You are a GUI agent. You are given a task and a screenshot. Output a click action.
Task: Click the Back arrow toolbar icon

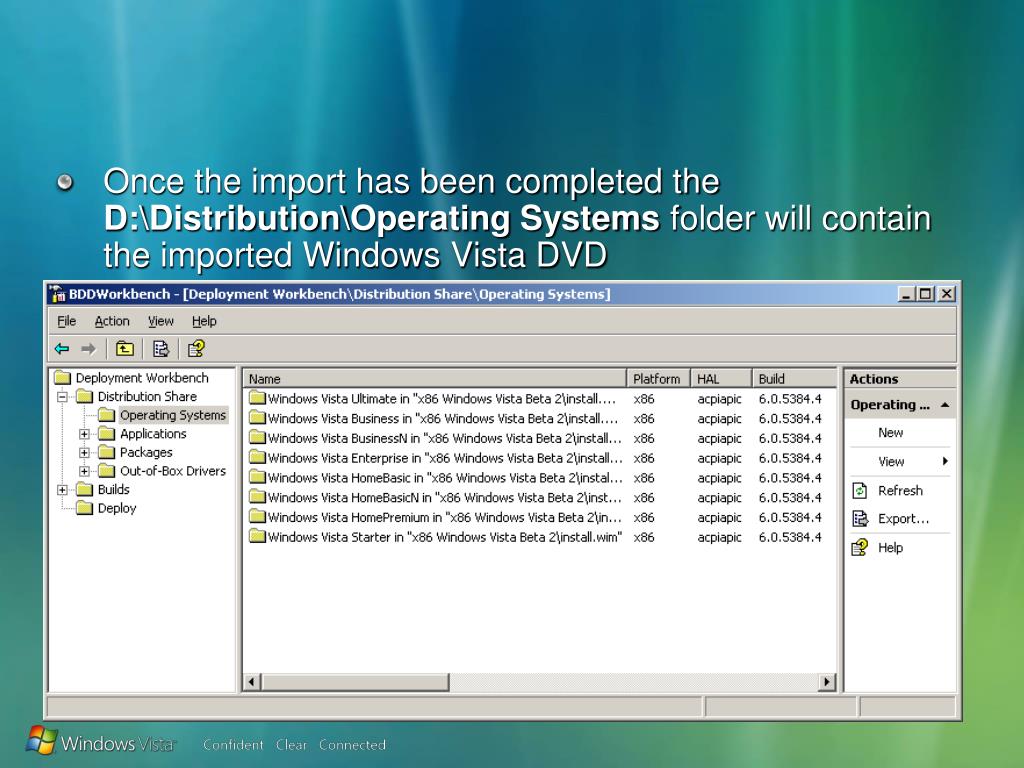(62, 349)
